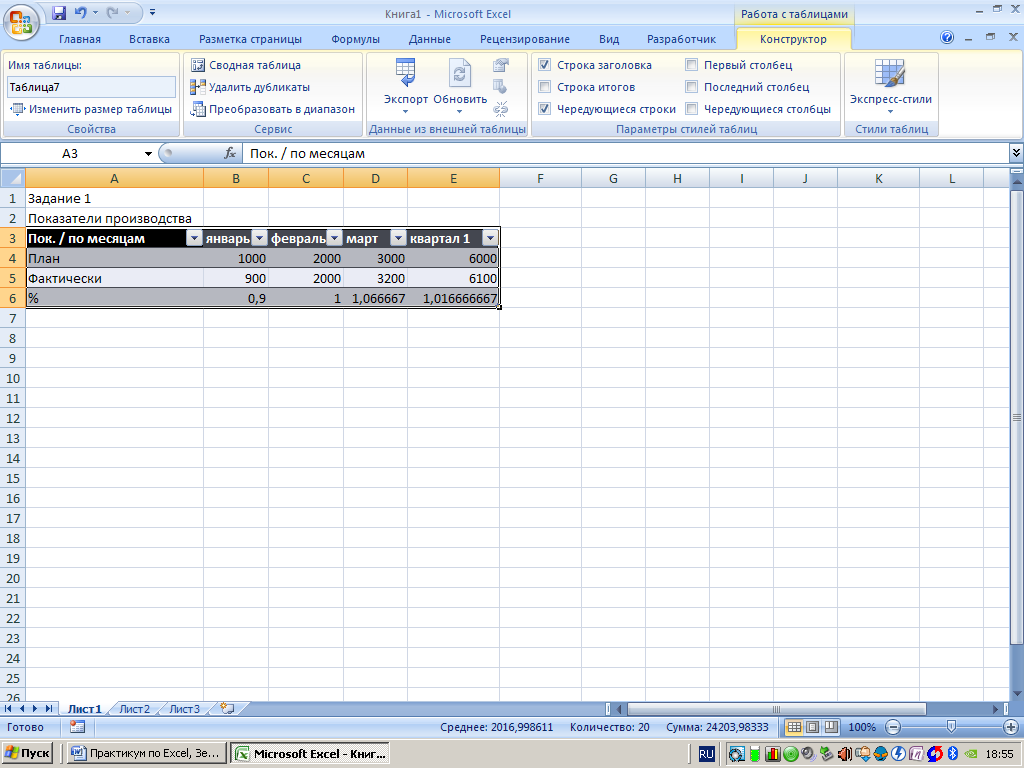Enable Последний столбец checkbox

(x=692, y=87)
